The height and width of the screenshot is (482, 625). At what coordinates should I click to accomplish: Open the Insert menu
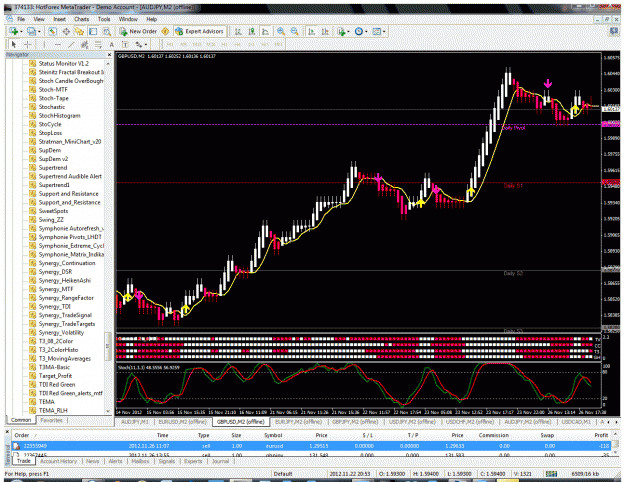(60, 19)
